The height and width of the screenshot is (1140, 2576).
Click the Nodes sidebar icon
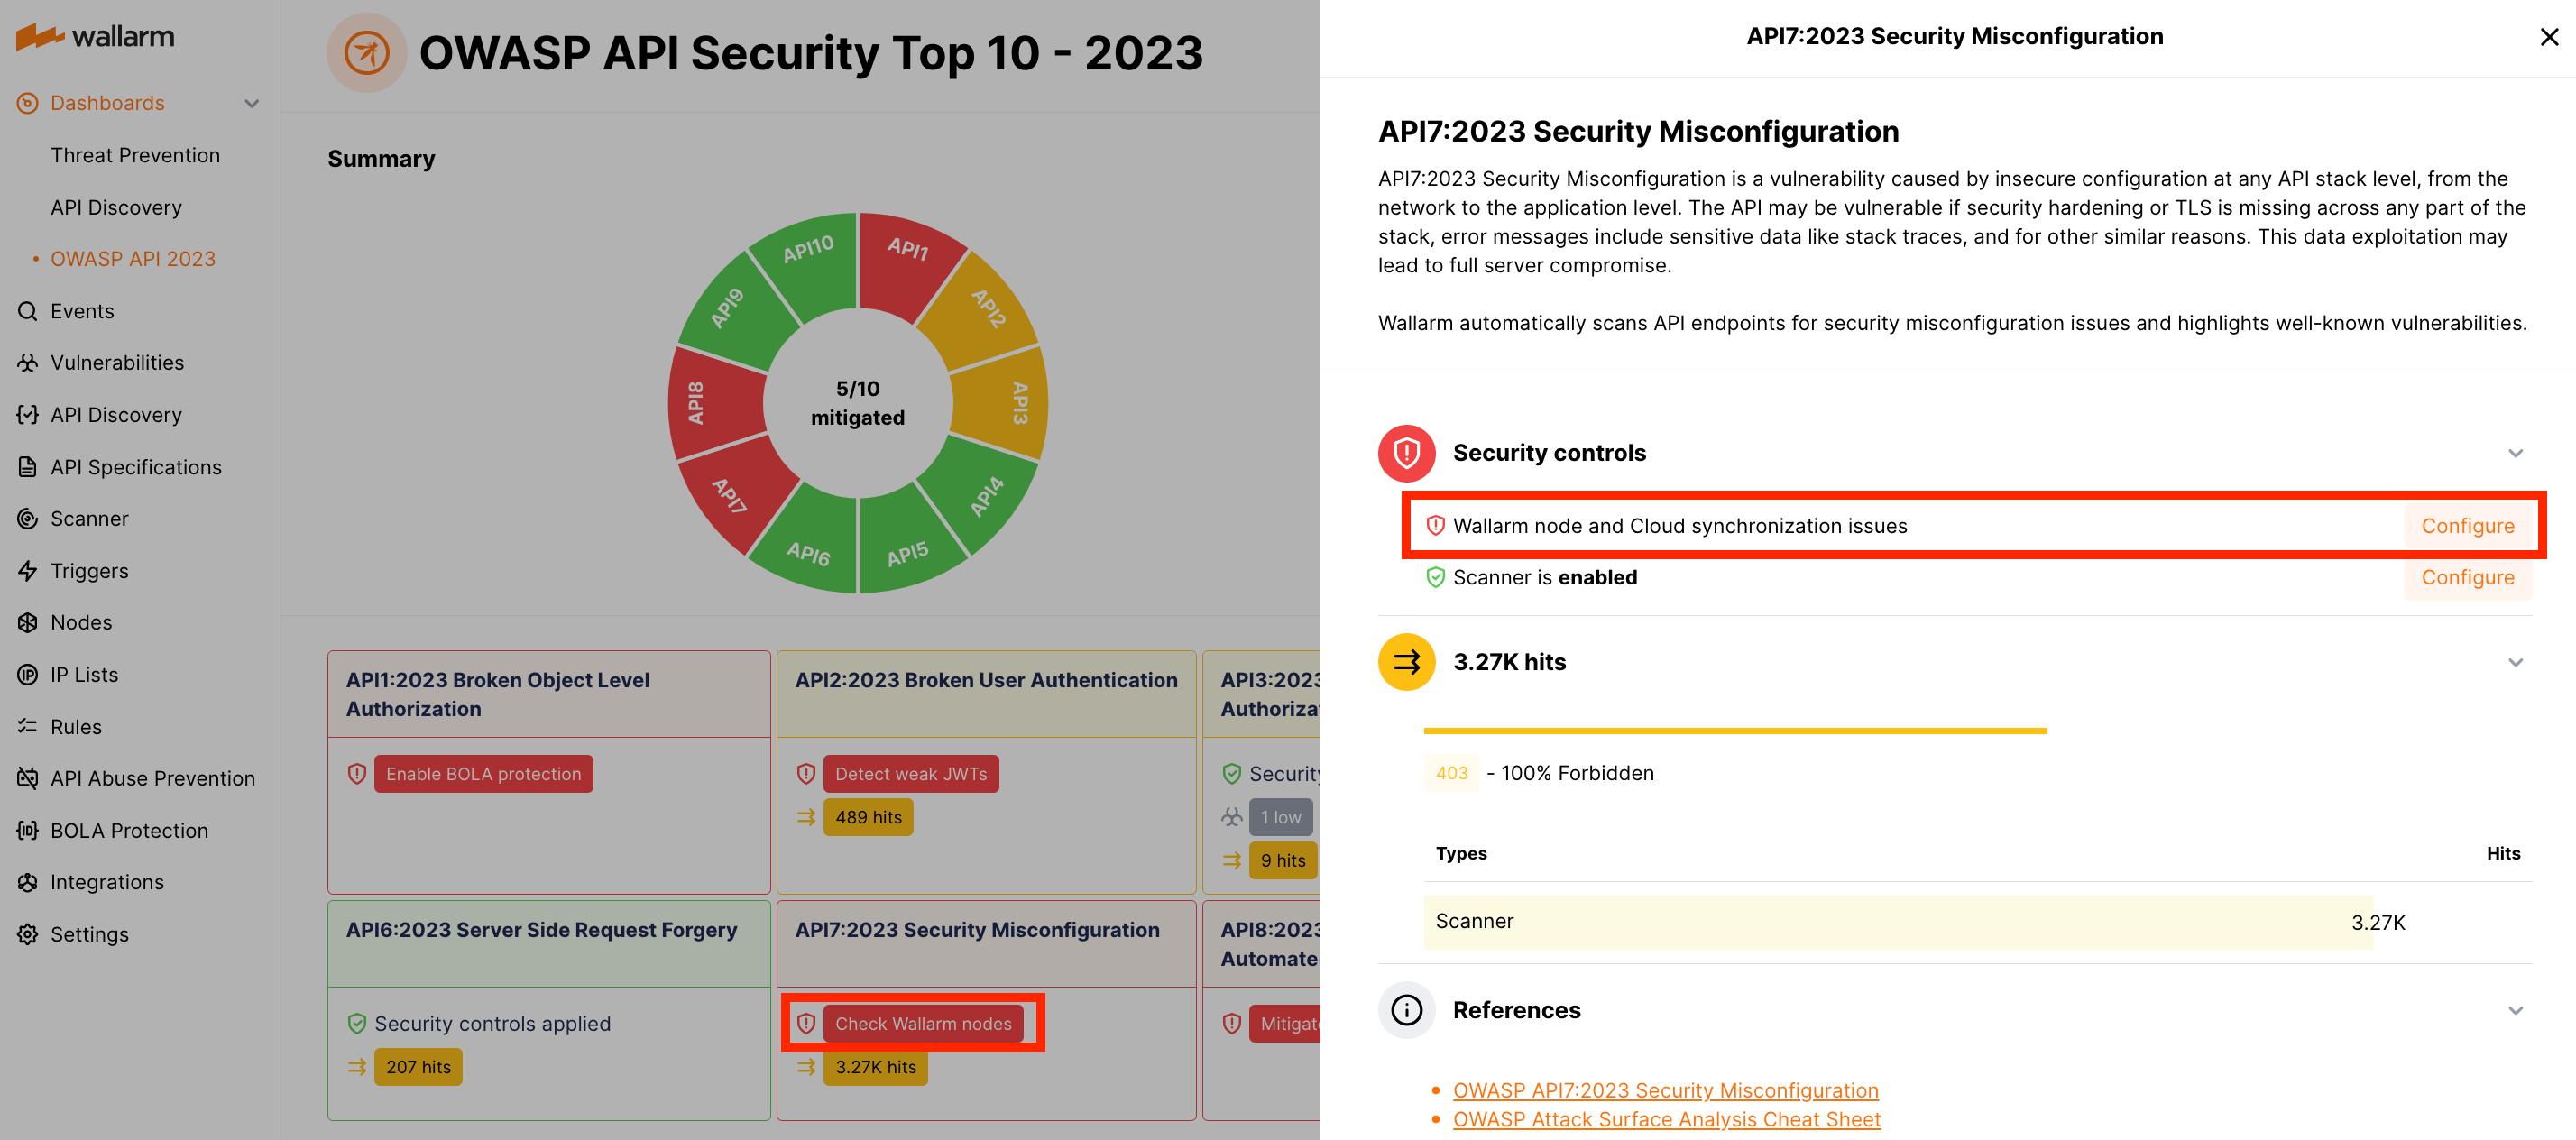28,623
